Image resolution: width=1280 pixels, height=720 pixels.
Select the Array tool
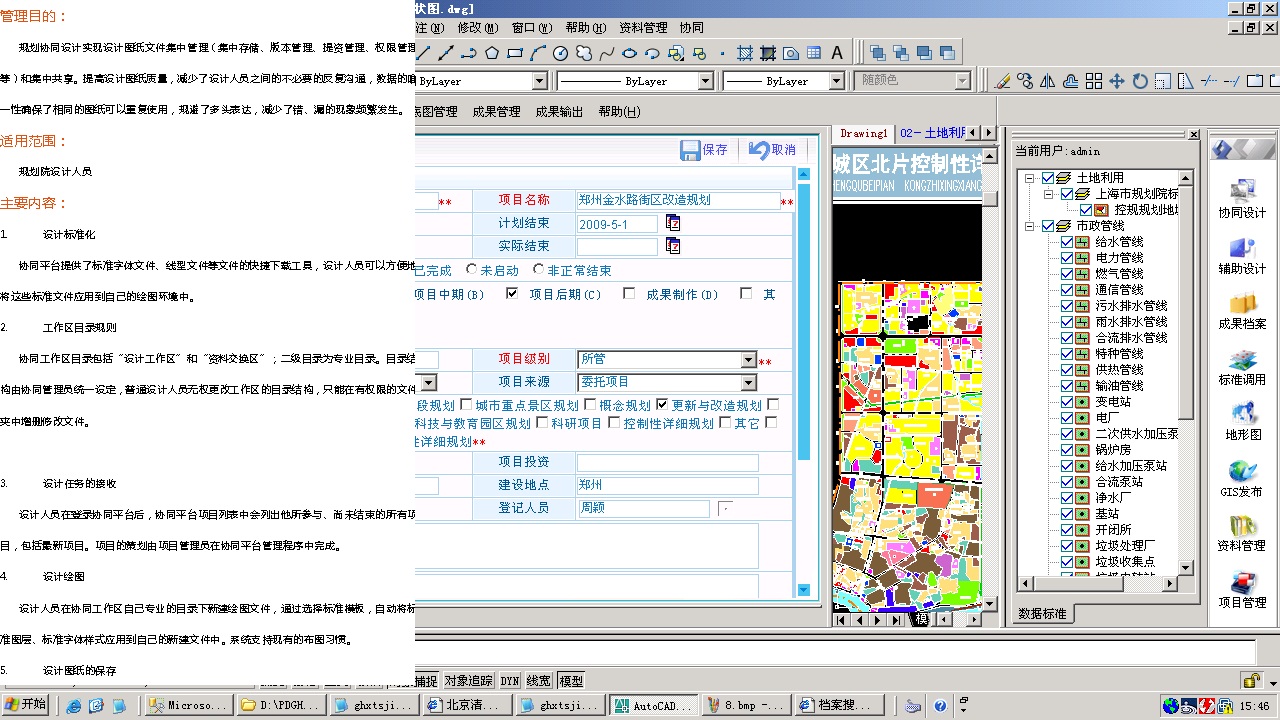[1094, 81]
